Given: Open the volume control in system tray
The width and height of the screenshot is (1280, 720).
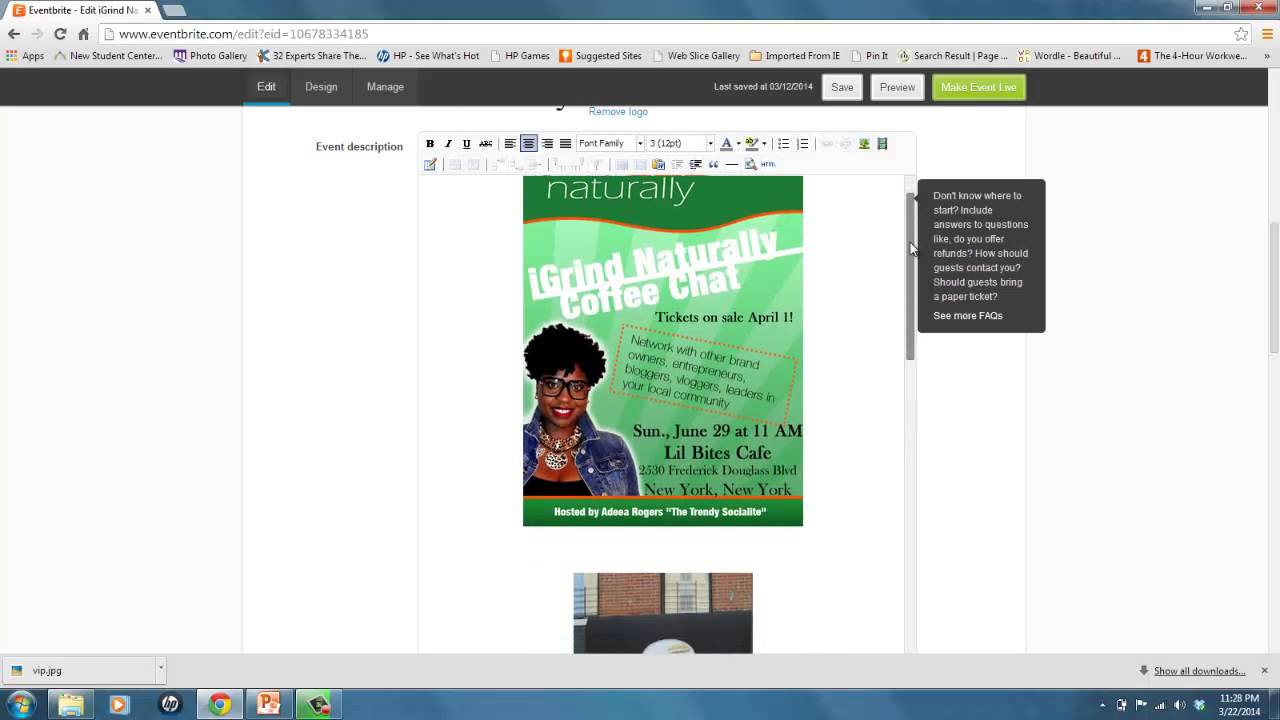Looking at the screenshot, I should [1180, 705].
